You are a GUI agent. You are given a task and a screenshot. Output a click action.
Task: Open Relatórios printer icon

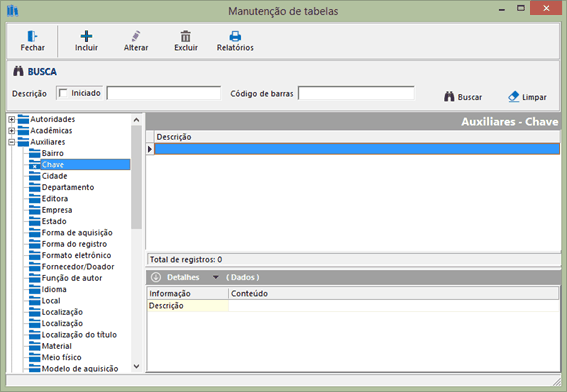click(235, 36)
